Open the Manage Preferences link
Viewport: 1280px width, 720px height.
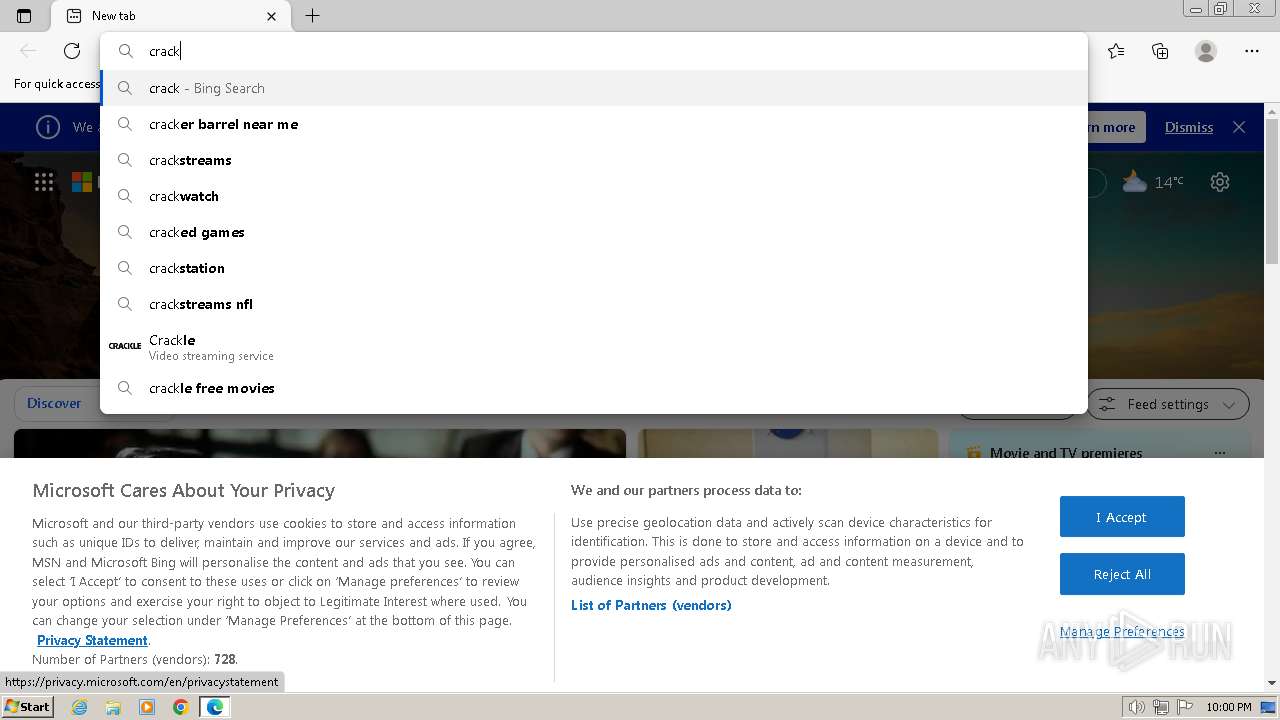point(1122,631)
